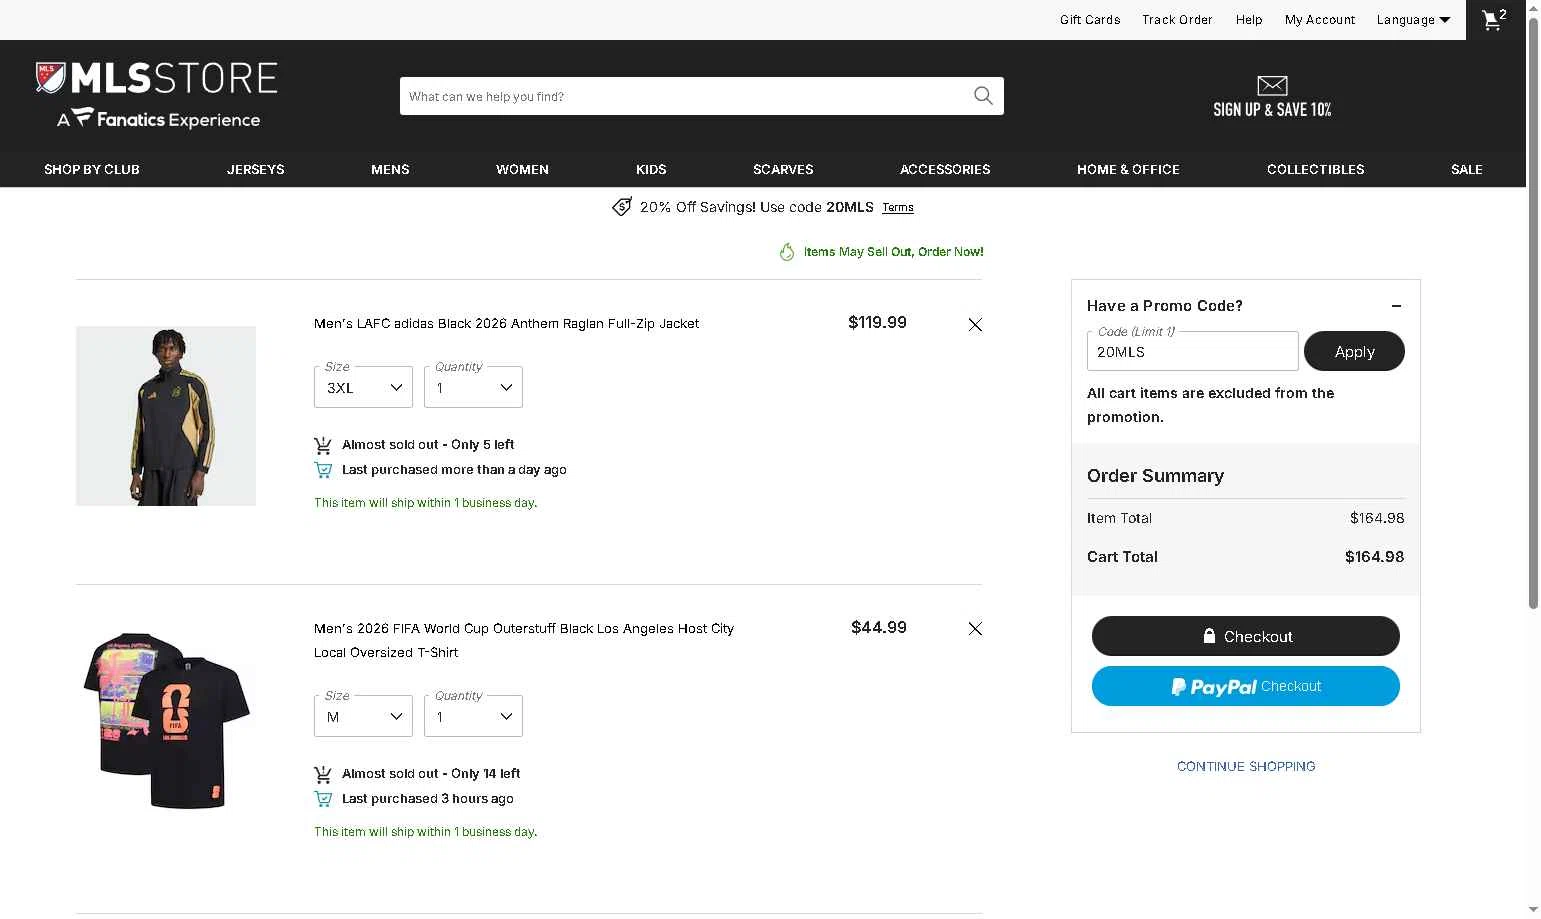Open Size dropdown for LAFC jacket
The width and height of the screenshot is (1541, 919).
(363, 387)
